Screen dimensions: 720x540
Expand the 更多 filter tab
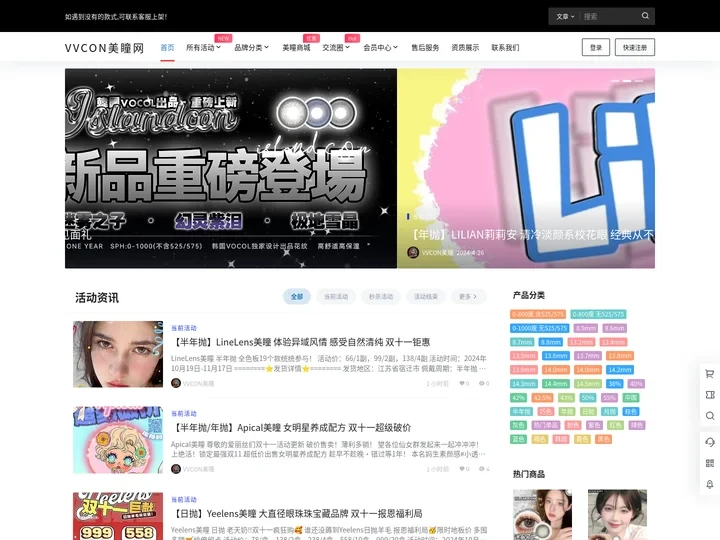coord(468,297)
